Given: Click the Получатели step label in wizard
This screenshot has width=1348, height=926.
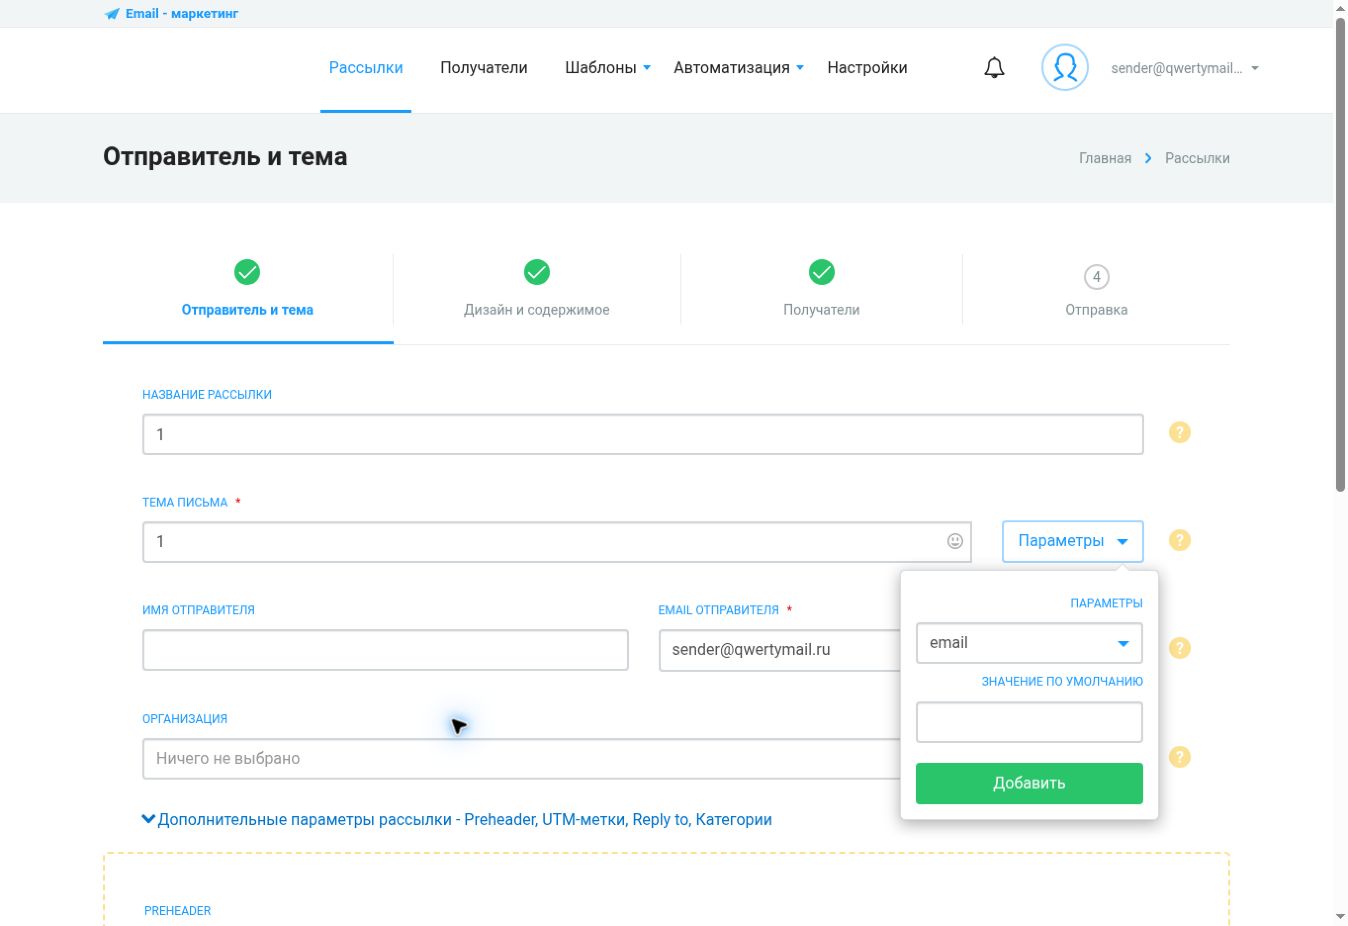Looking at the screenshot, I should click(822, 310).
